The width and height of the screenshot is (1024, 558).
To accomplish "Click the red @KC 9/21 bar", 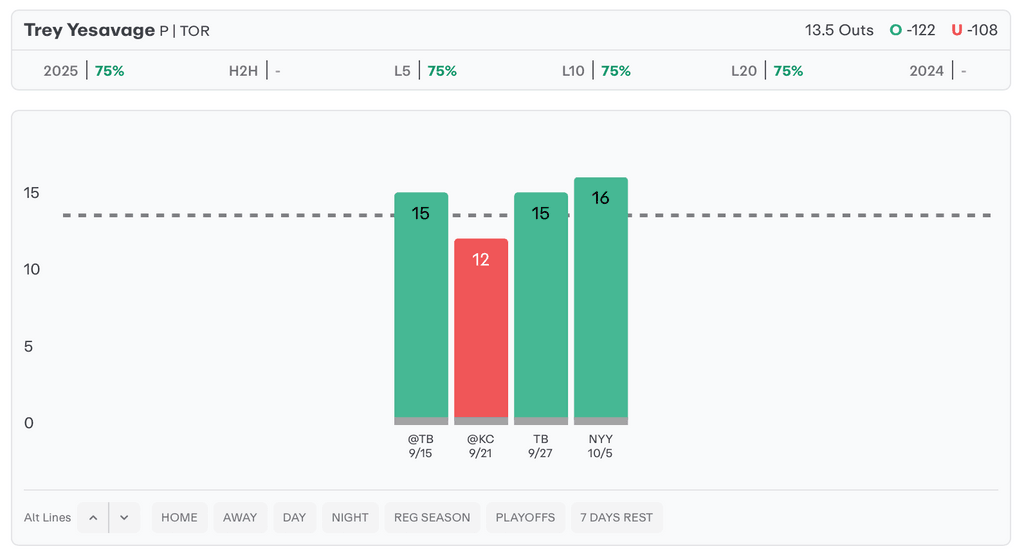I will [481, 330].
